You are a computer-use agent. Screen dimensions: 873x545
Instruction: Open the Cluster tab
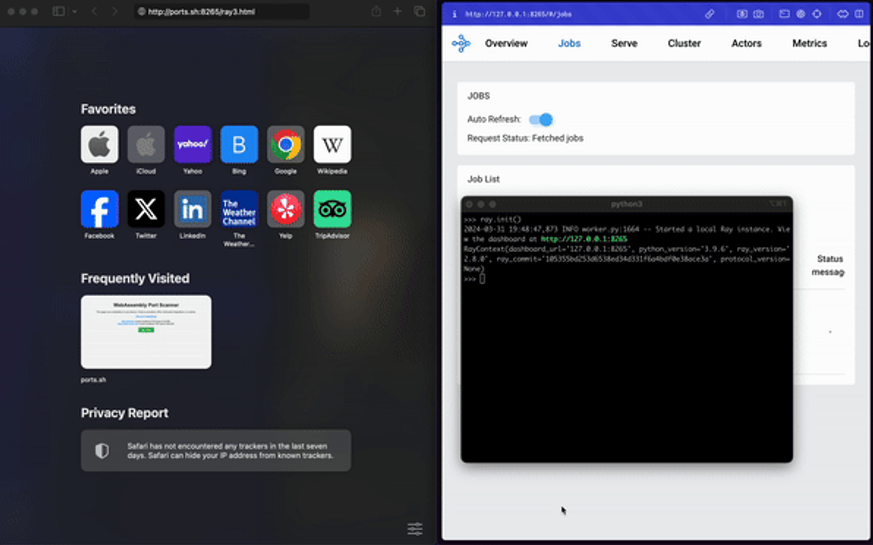684,43
